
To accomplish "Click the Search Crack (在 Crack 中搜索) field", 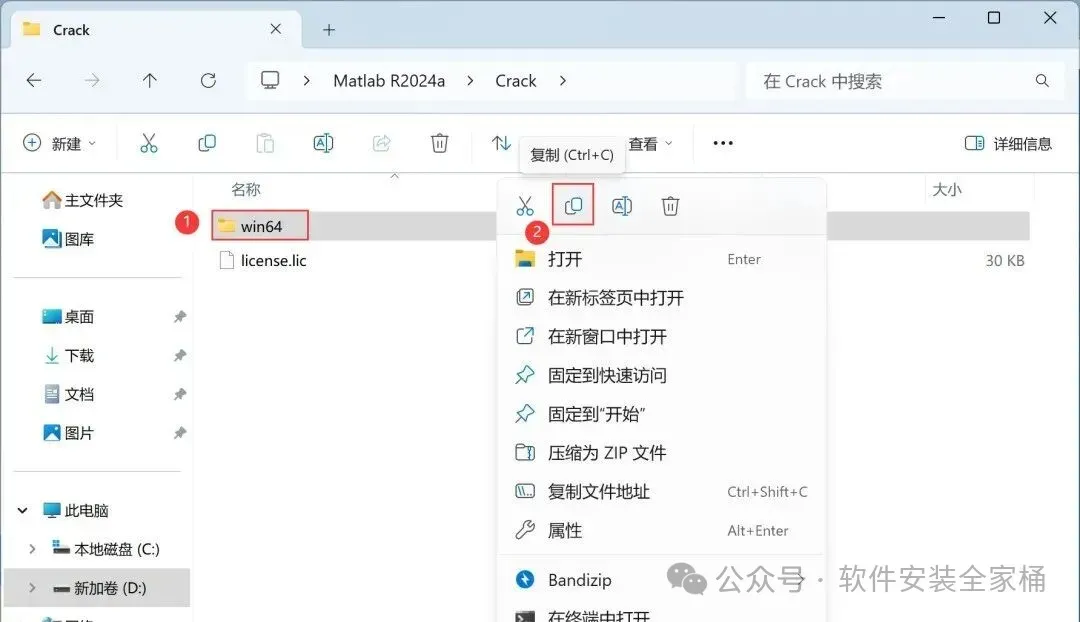I will pos(905,81).
